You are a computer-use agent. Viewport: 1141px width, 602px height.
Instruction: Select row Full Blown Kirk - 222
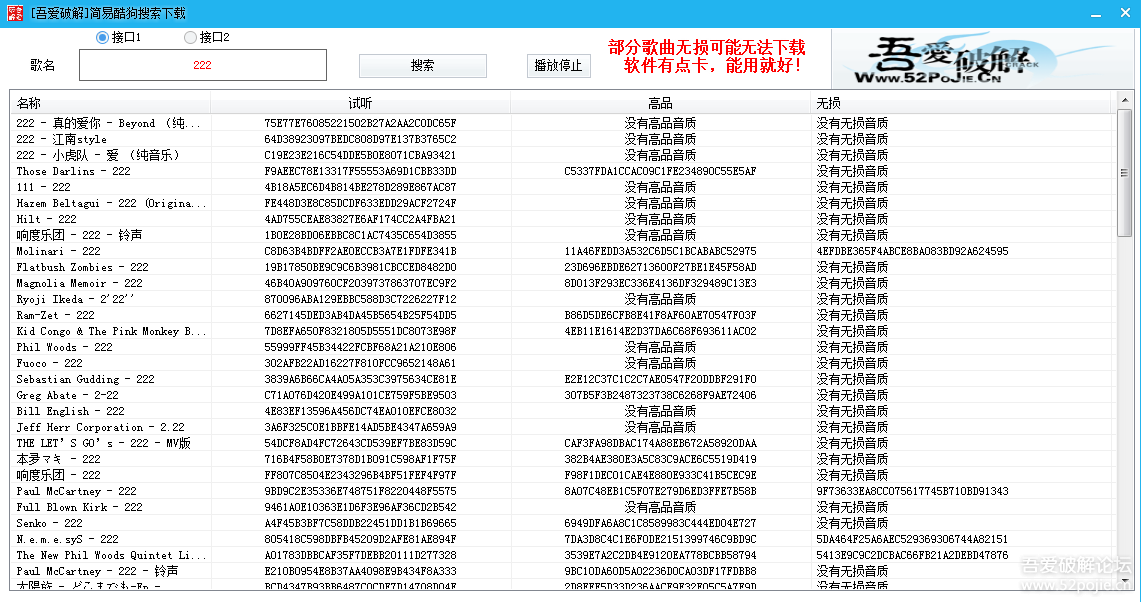coord(560,507)
